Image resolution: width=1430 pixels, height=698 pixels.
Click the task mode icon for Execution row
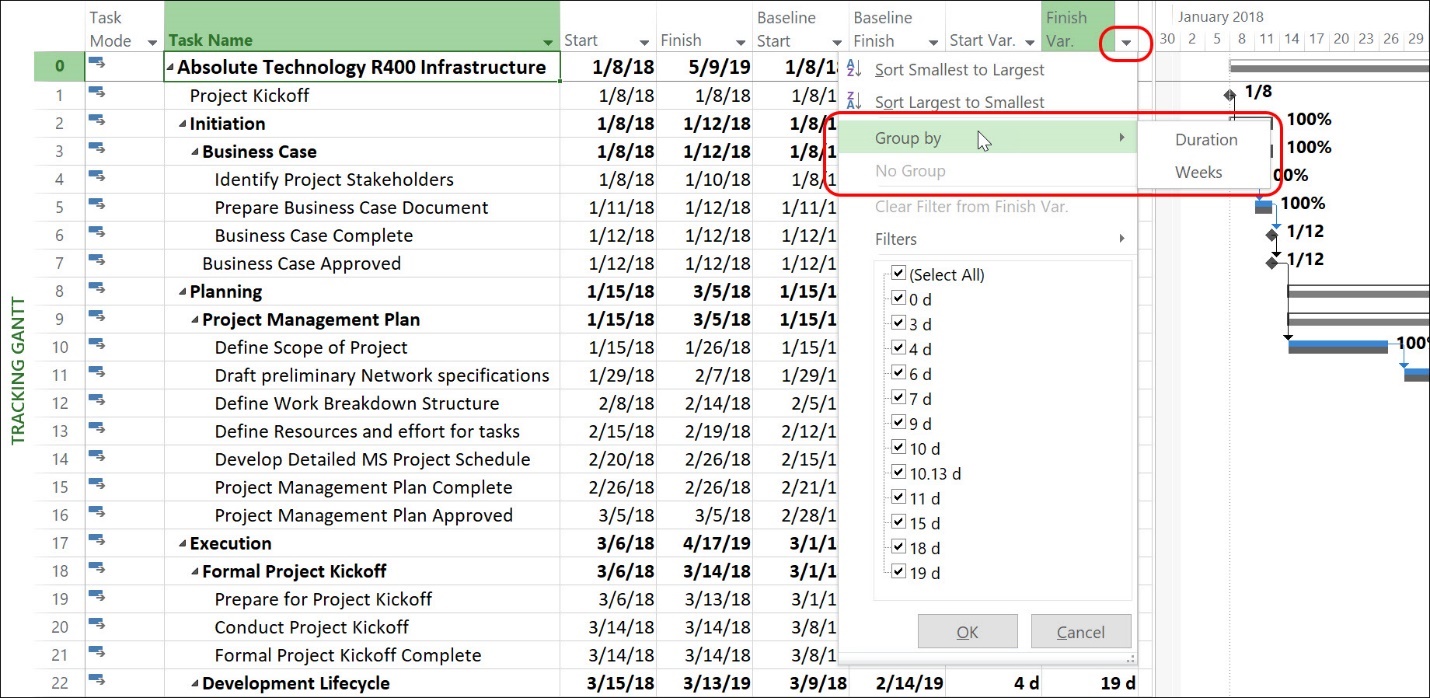point(97,540)
